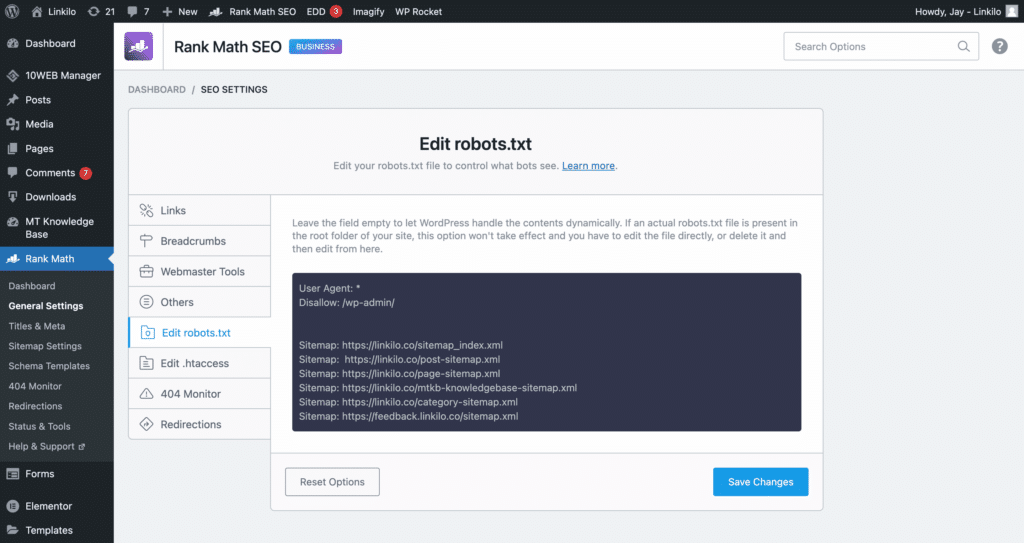Open Titles & Meta submenu item

point(37,326)
